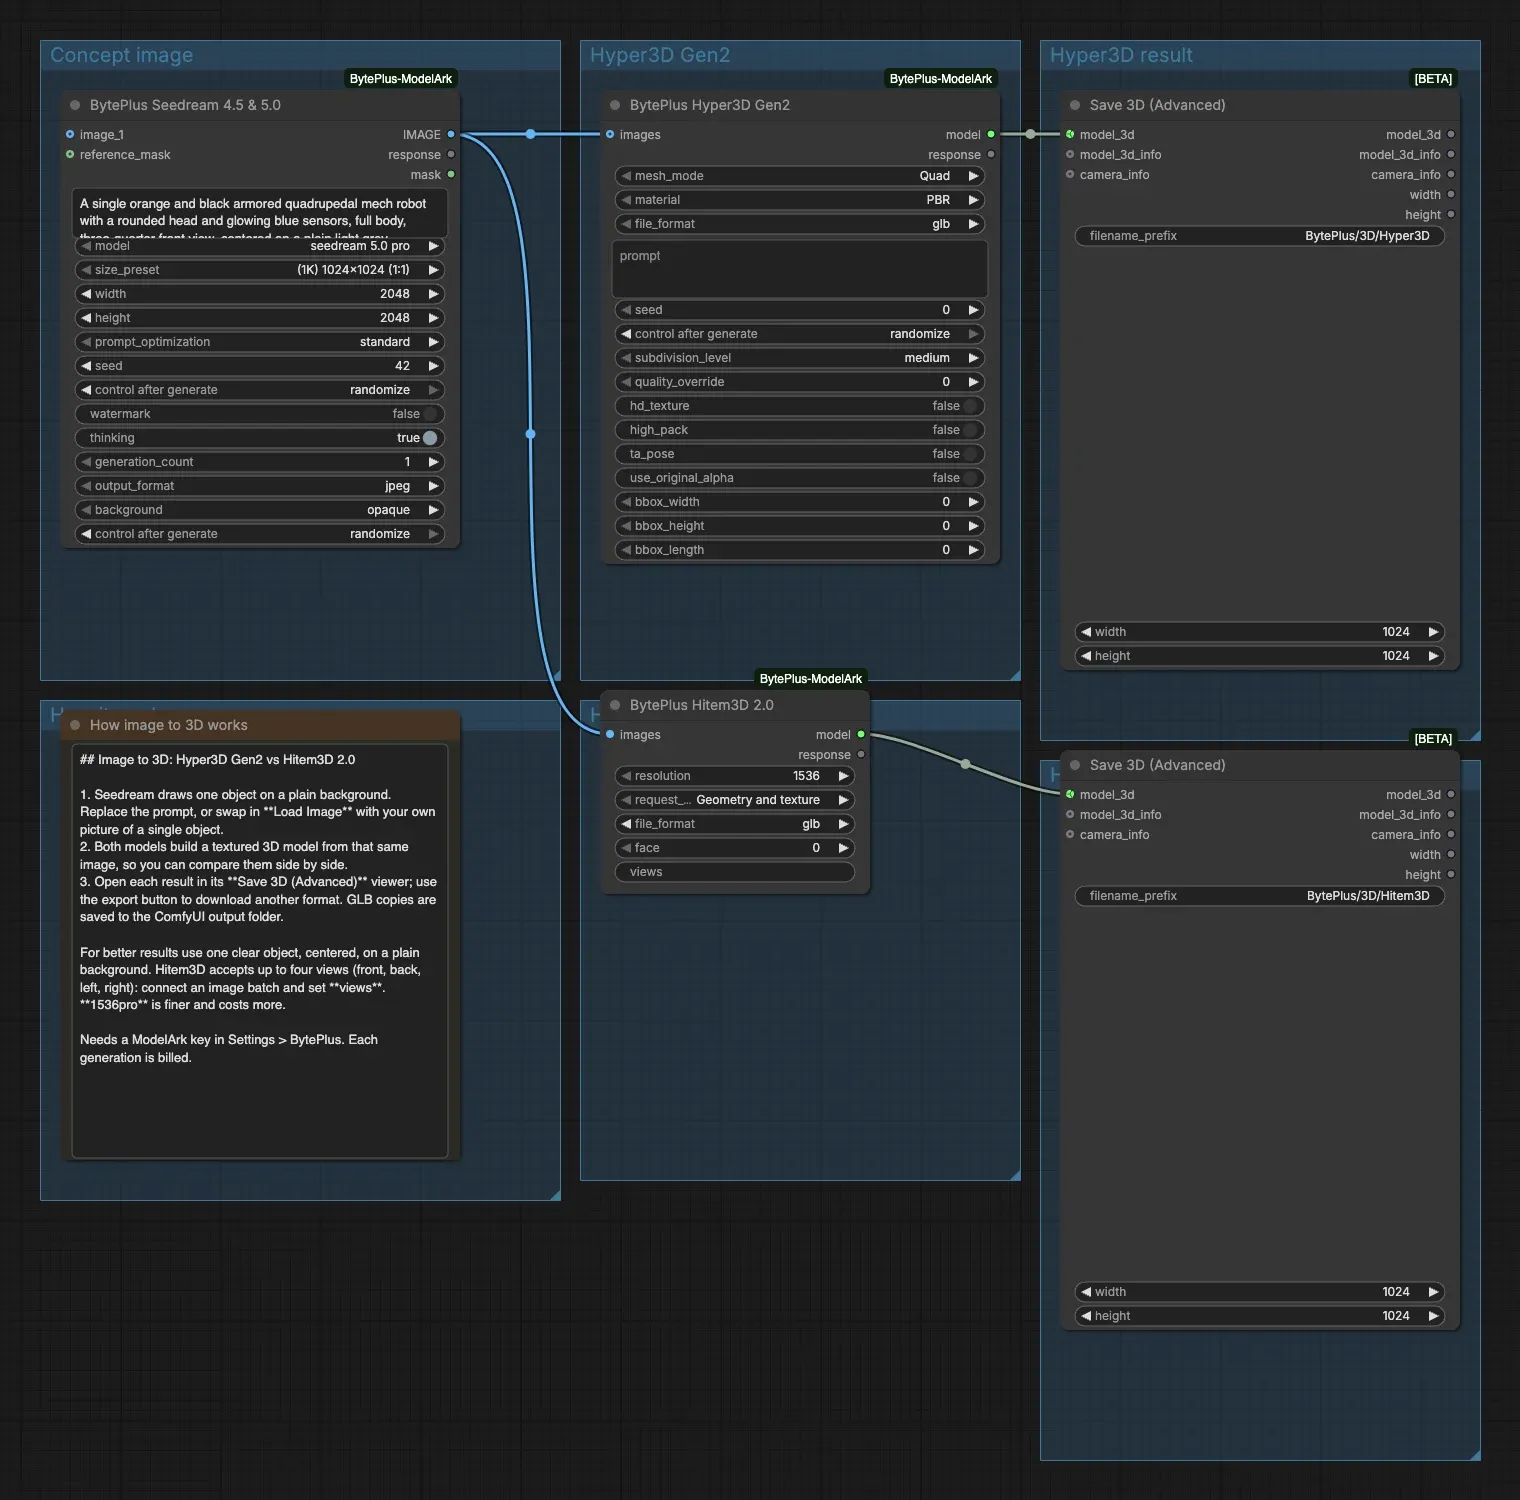Image resolution: width=1520 pixels, height=1500 pixels.
Task: Click model_3d input socket on Hyper3D Save node
Action: pyautogui.click(x=1070, y=134)
